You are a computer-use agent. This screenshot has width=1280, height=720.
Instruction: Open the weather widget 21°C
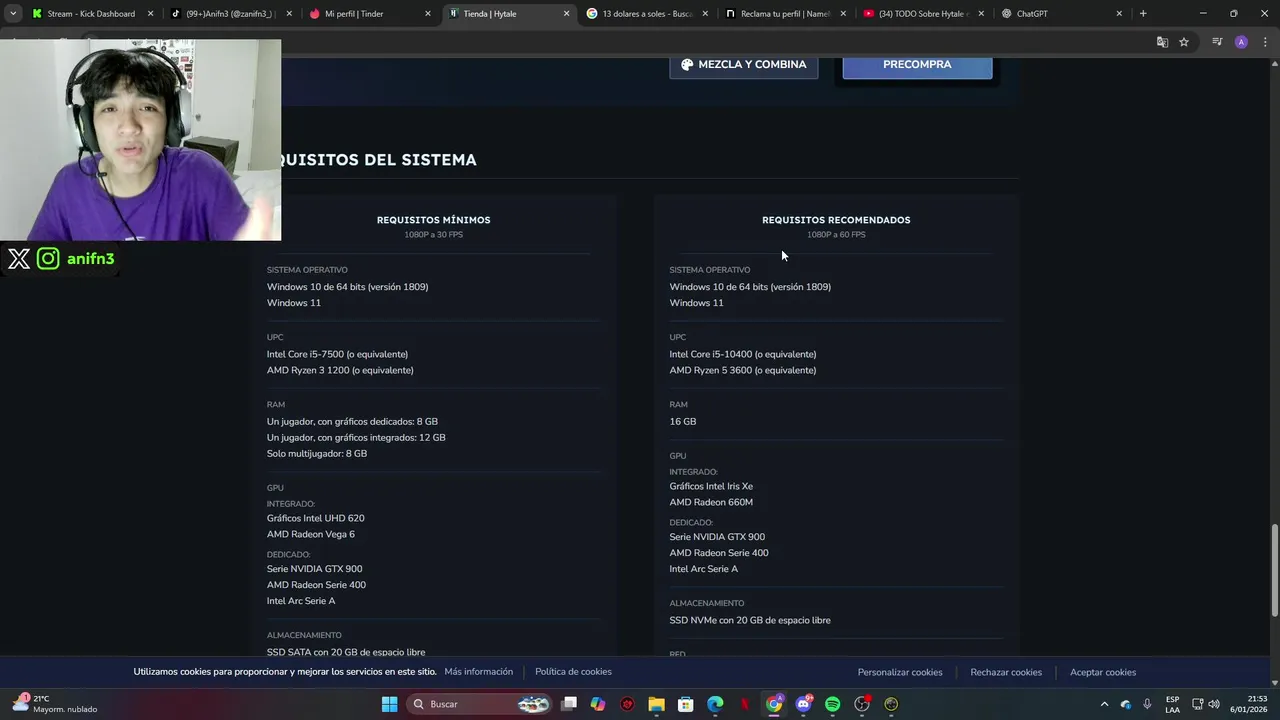[56, 704]
